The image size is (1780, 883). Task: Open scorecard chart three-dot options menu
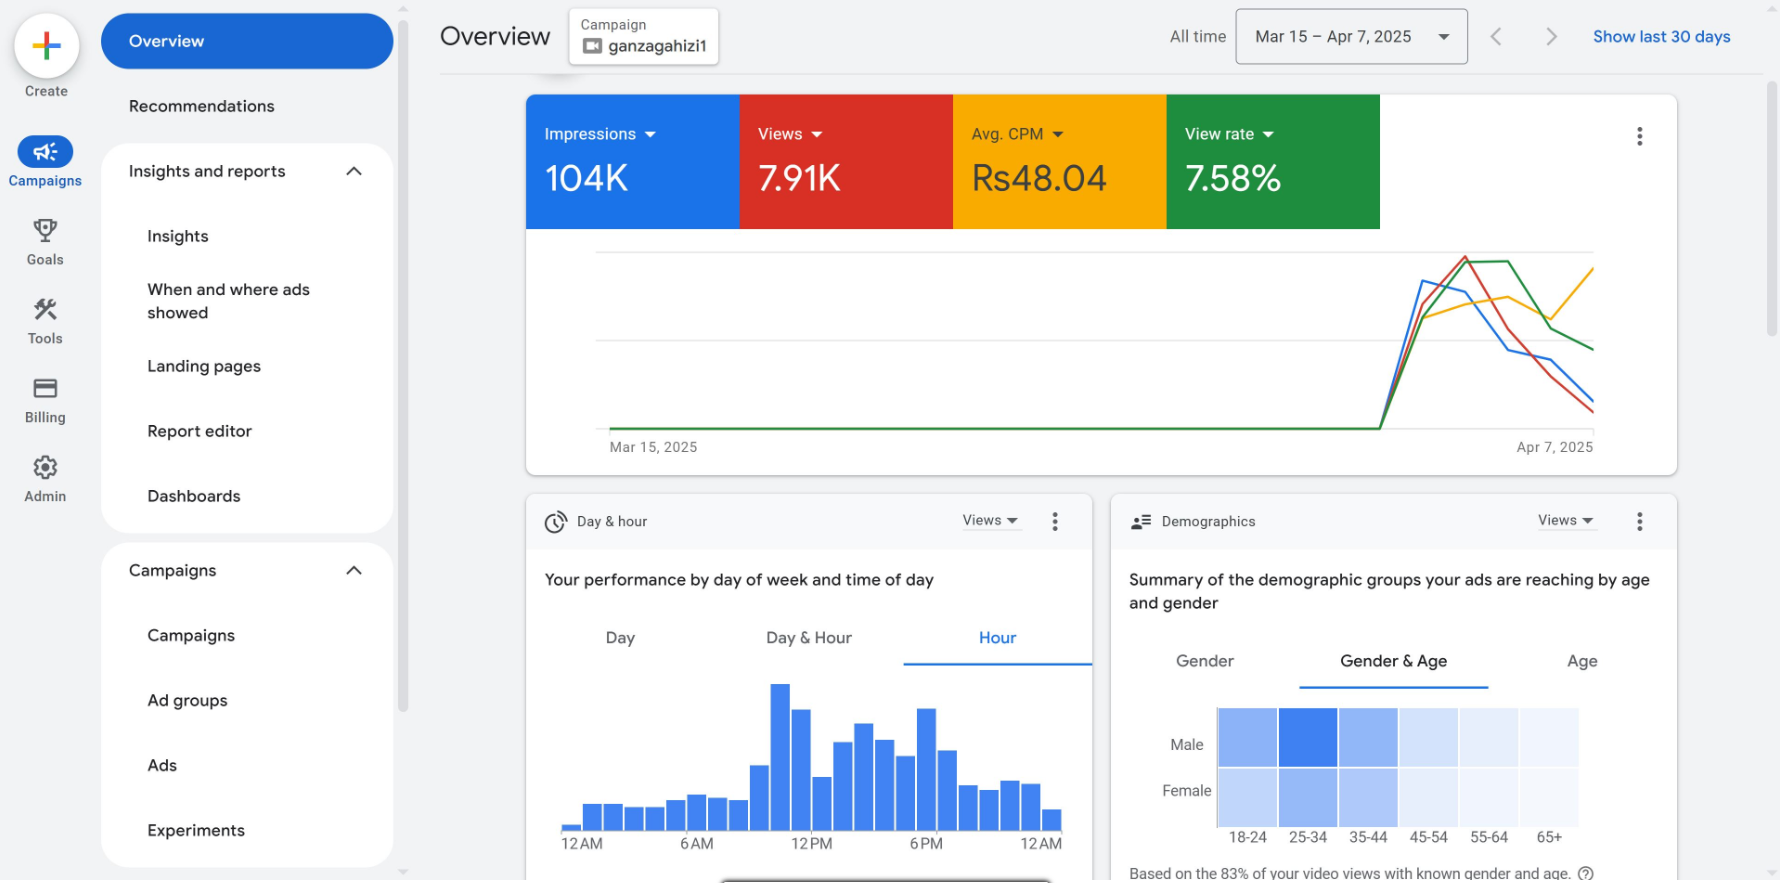[1639, 137]
